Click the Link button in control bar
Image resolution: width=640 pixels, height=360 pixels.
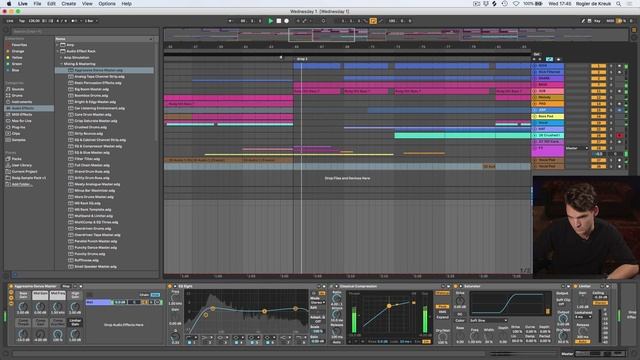point(10,21)
